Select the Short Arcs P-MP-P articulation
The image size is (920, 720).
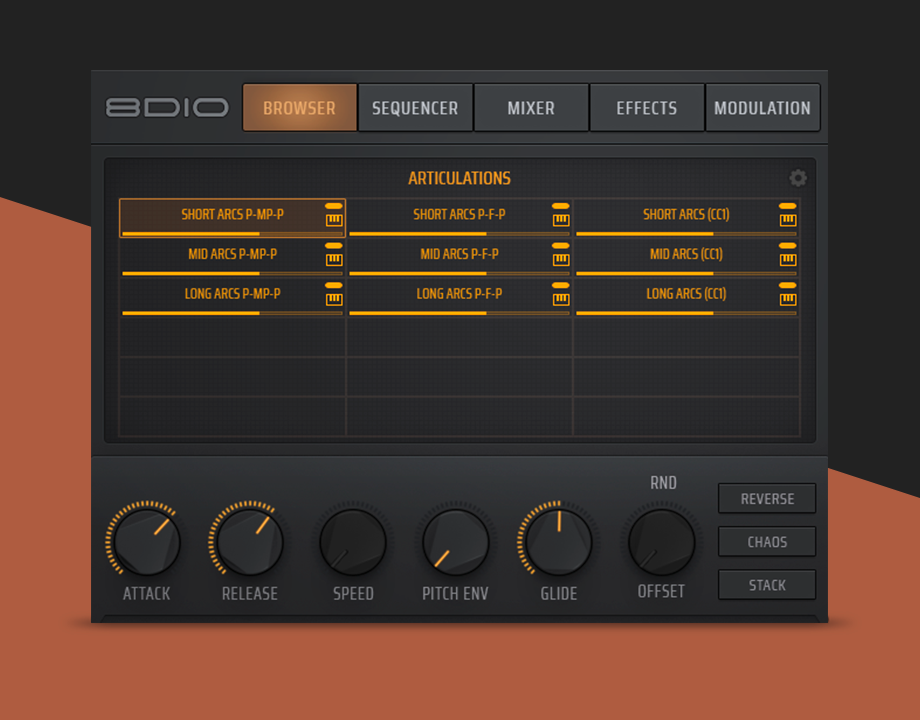pyautogui.click(x=232, y=218)
